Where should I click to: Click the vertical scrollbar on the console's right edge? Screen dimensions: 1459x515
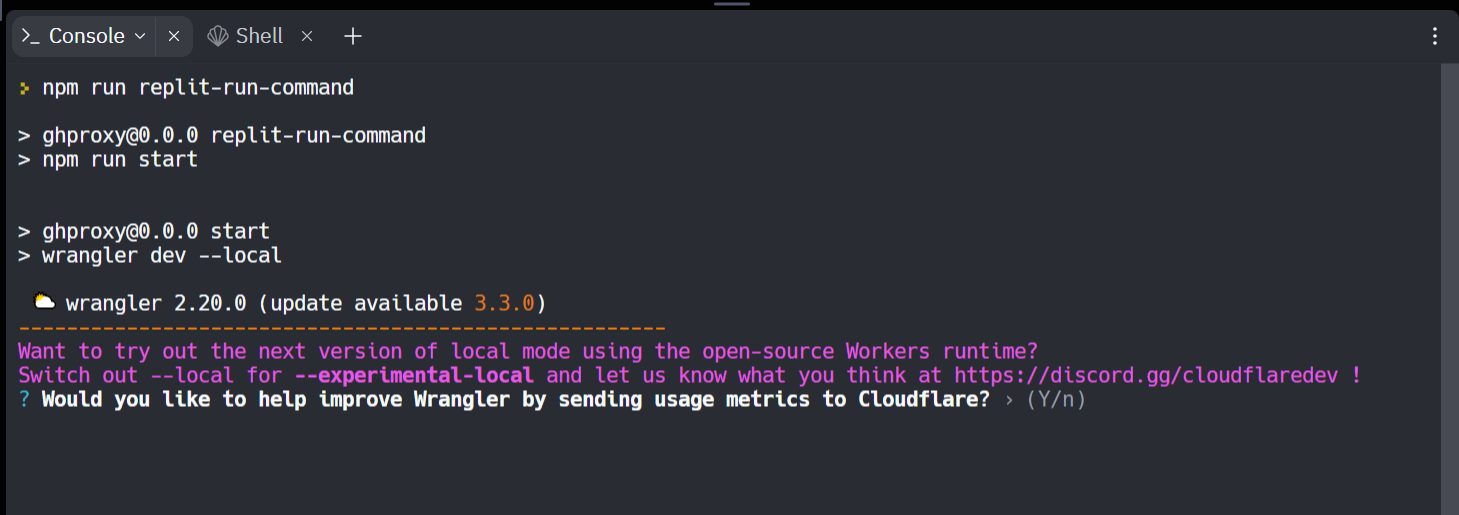tap(1450, 280)
